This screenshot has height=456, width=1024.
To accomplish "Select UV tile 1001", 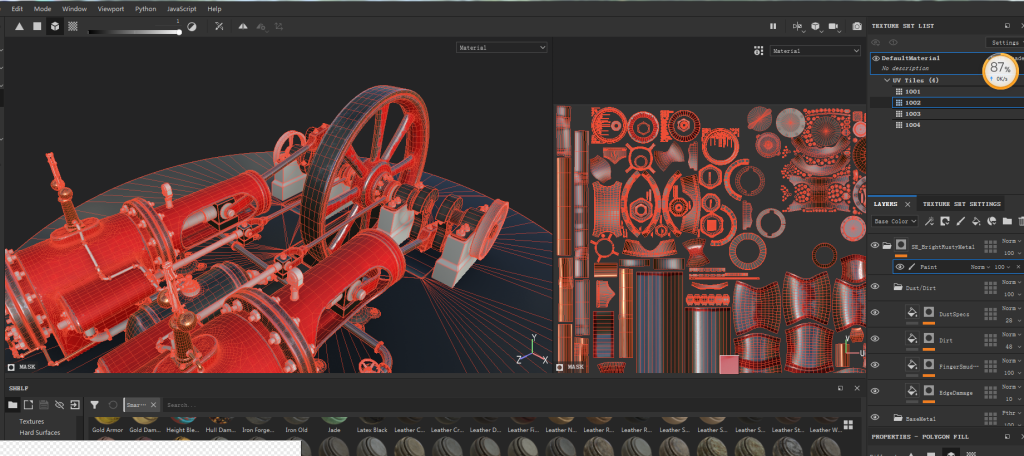I will [912, 91].
